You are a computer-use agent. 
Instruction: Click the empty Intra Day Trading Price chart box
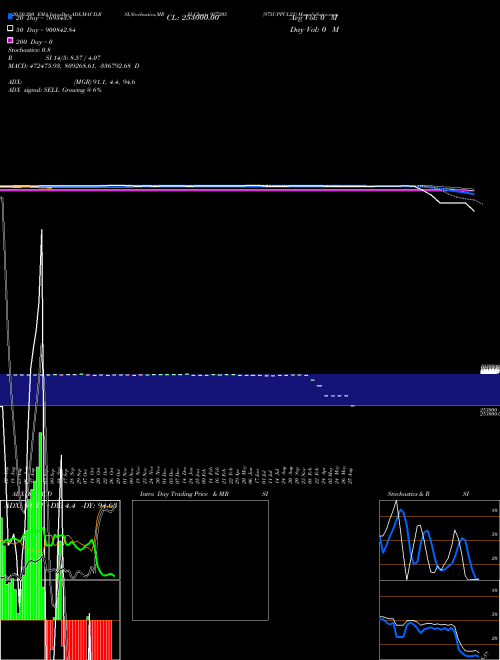(x=200, y=560)
